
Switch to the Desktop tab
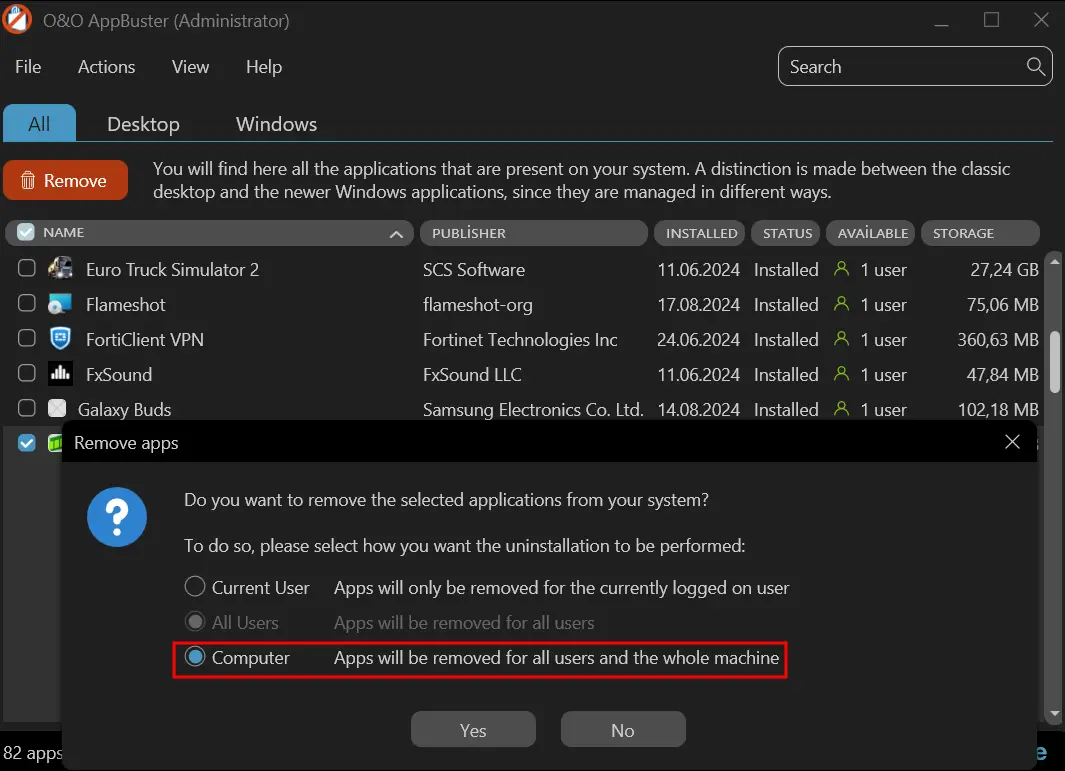click(143, 124)
